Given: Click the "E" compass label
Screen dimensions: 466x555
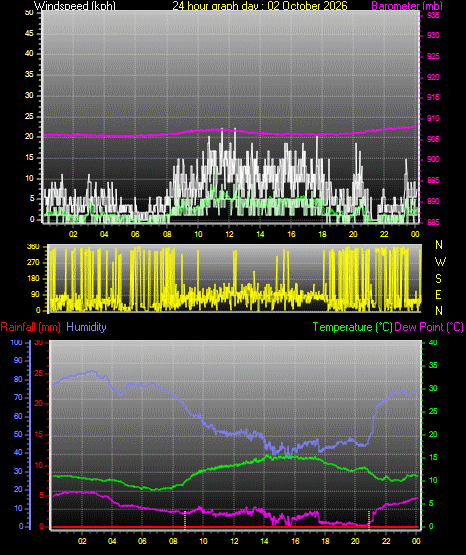Looking at the screenshot, I should coord(438,294).
